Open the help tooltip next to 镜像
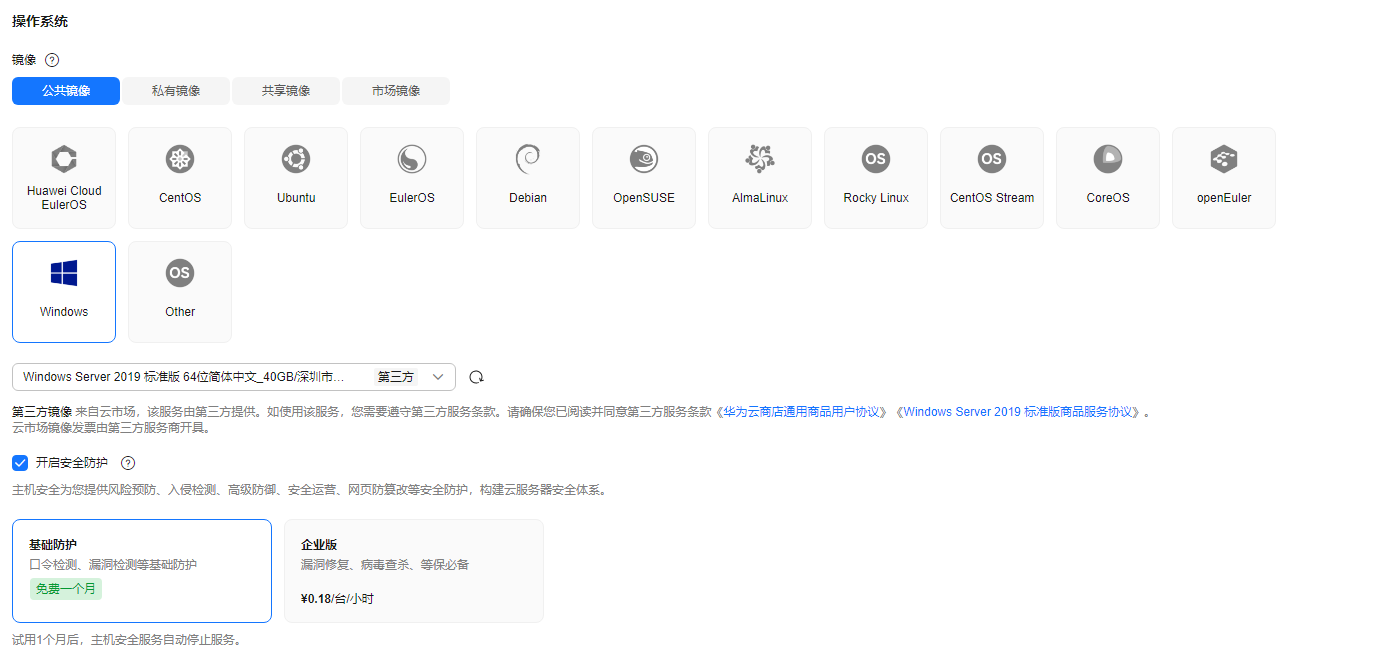The width and height of the screenshot is (1384, 664). (52, 60)
